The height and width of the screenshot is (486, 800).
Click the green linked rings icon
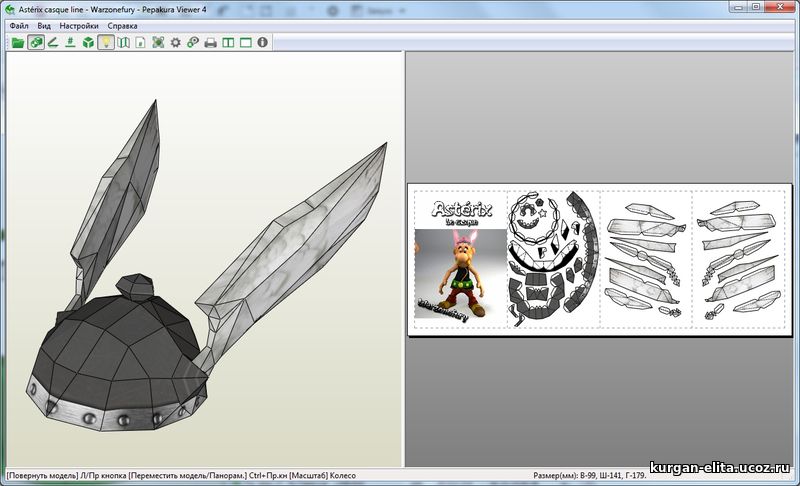(193, 43)
